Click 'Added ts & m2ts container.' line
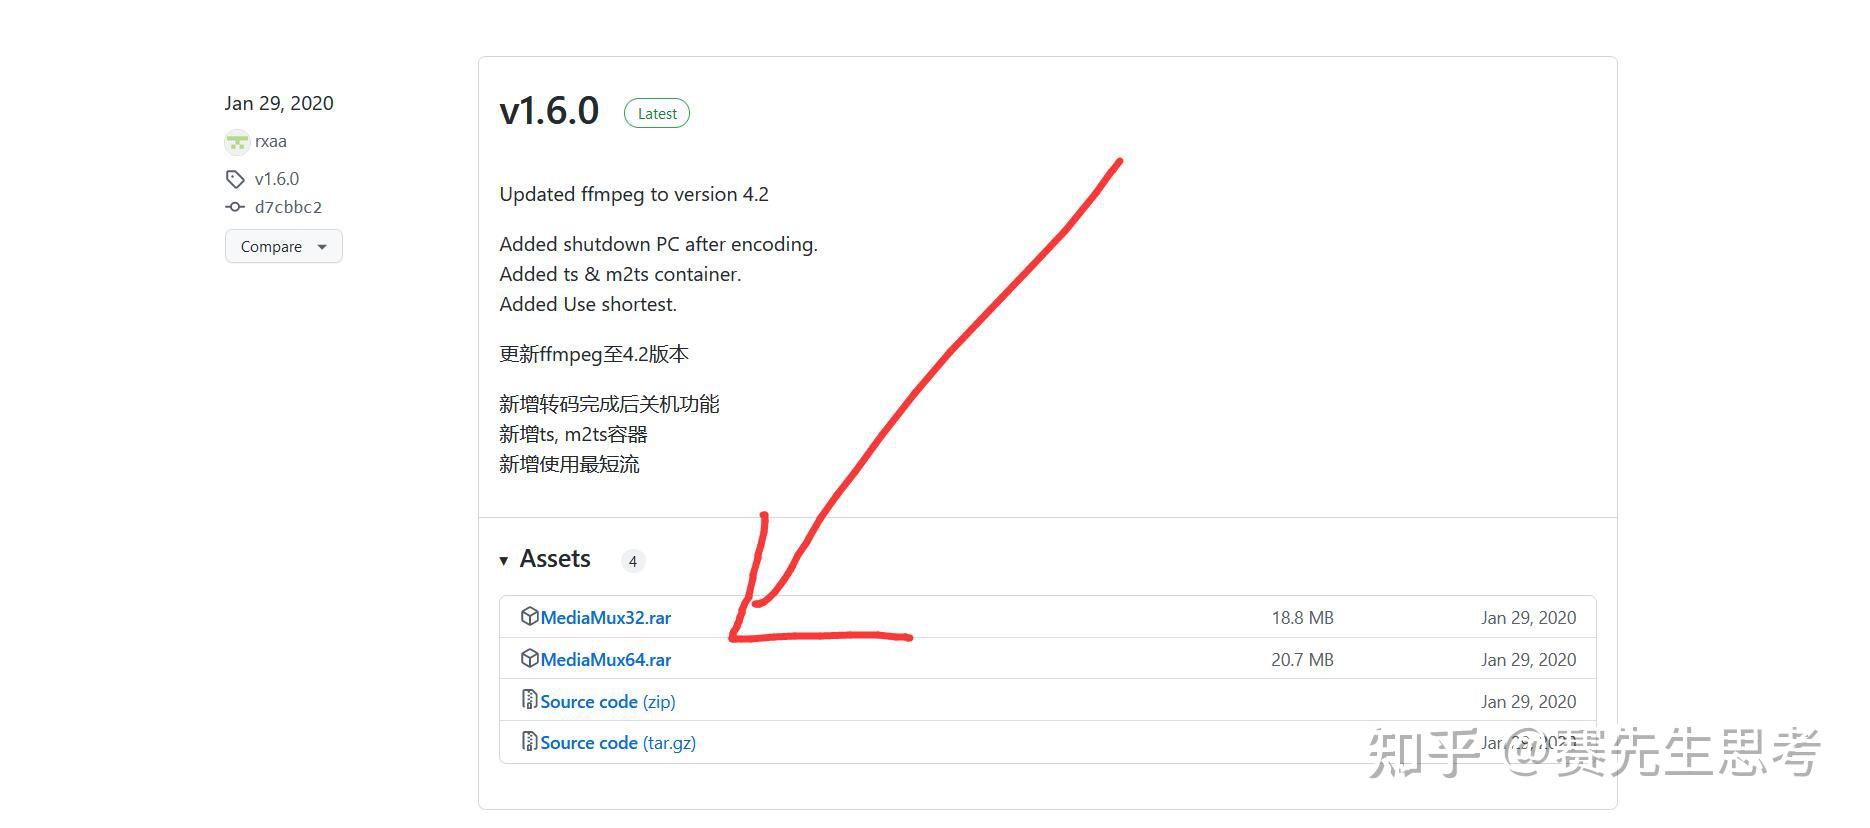Image resolution: width=1870 pixels, height=828 pixels. (620, 274)
